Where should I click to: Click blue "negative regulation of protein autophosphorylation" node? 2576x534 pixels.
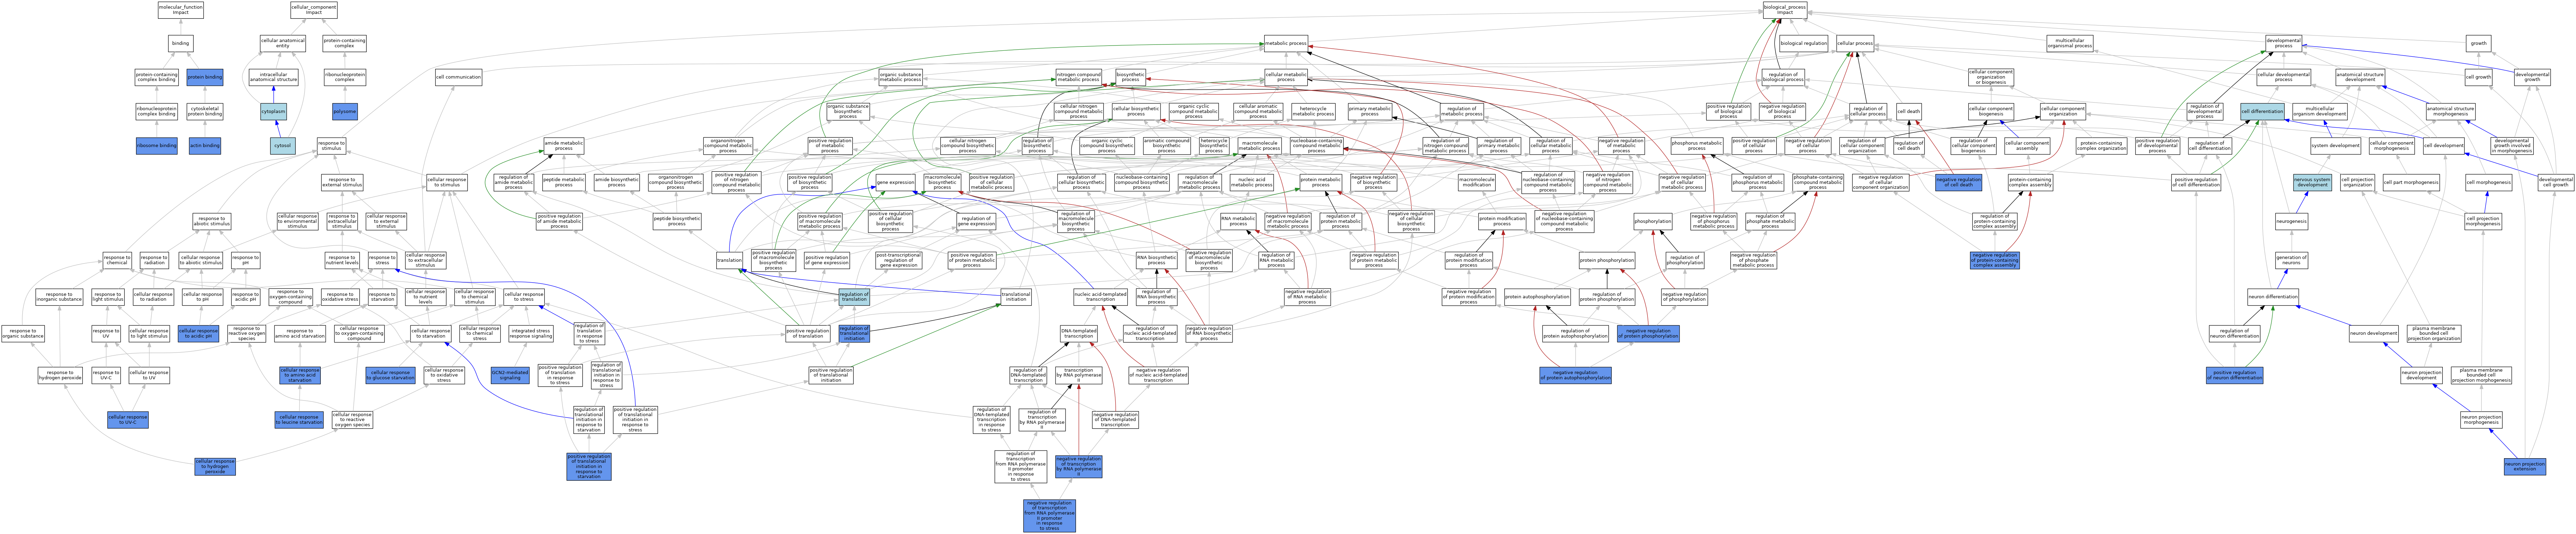coord(1575,375)
